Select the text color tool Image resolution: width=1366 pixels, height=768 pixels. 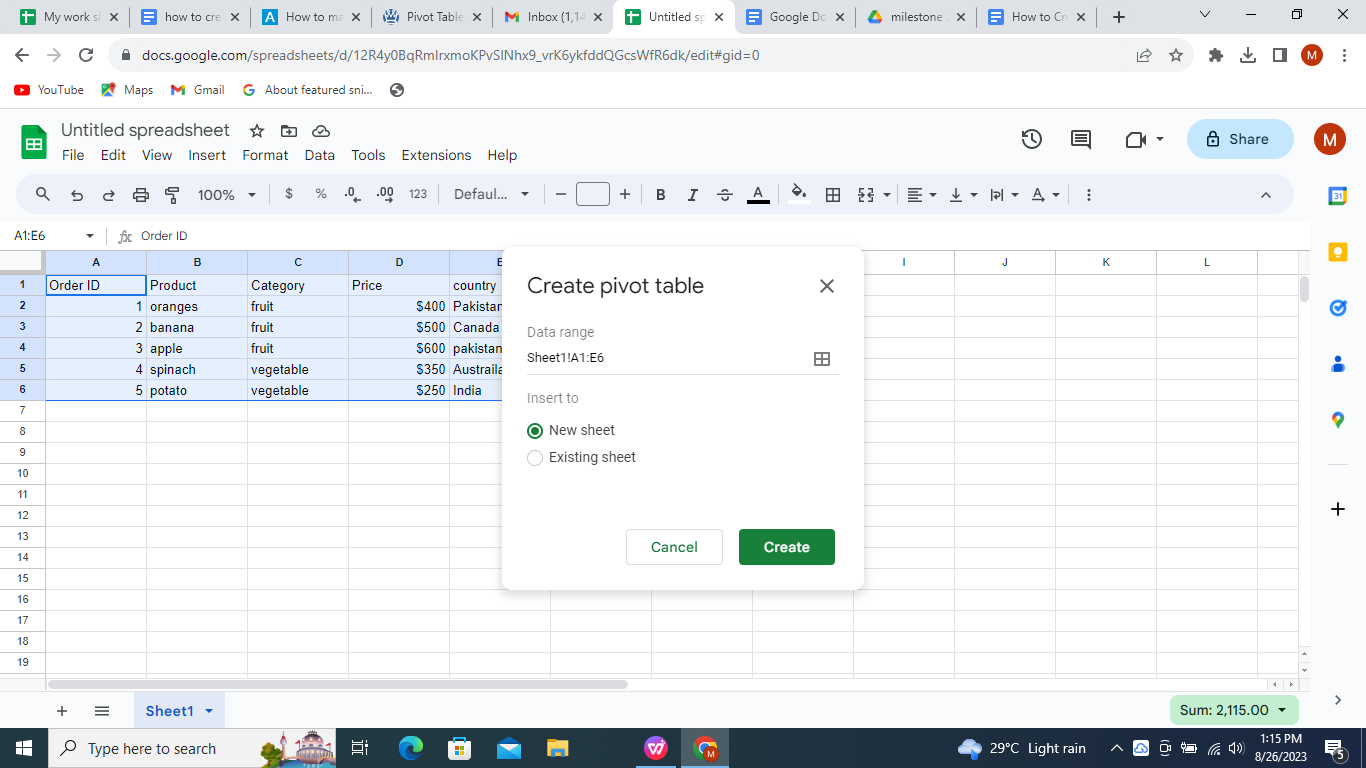pyautogui.click(x=758, y=194)
